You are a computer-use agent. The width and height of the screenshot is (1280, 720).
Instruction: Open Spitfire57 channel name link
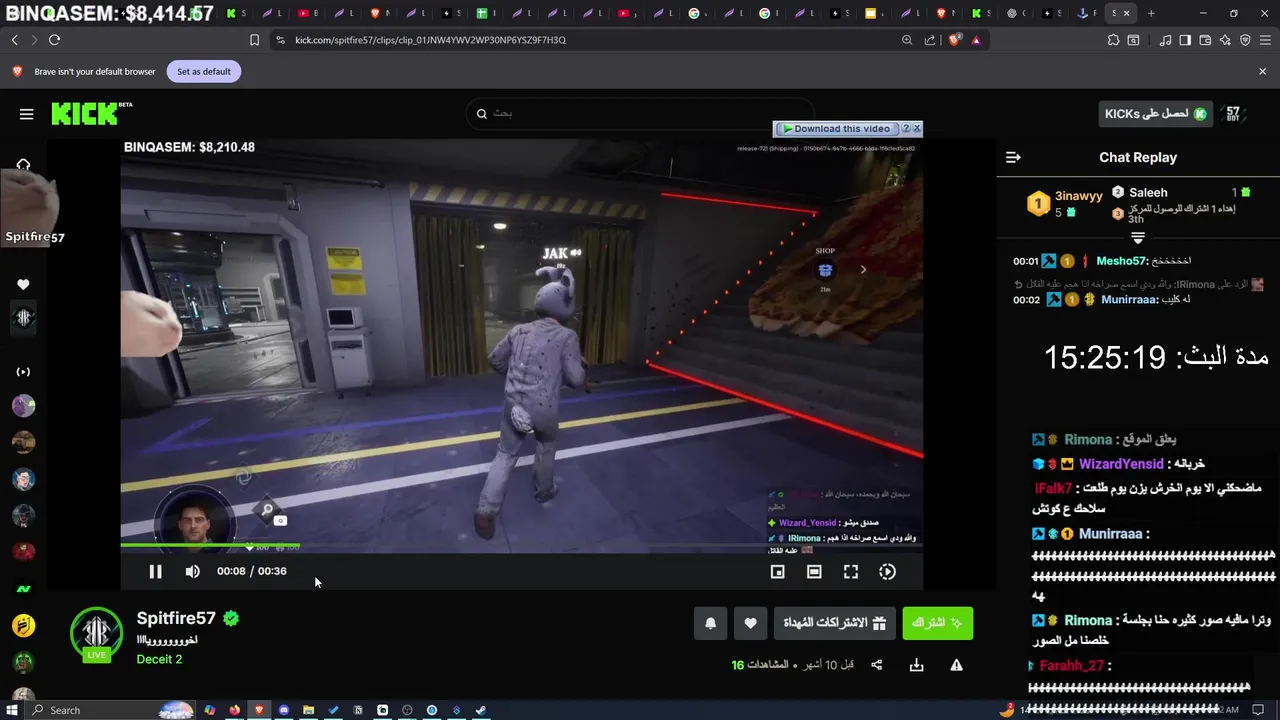point(176,618)
